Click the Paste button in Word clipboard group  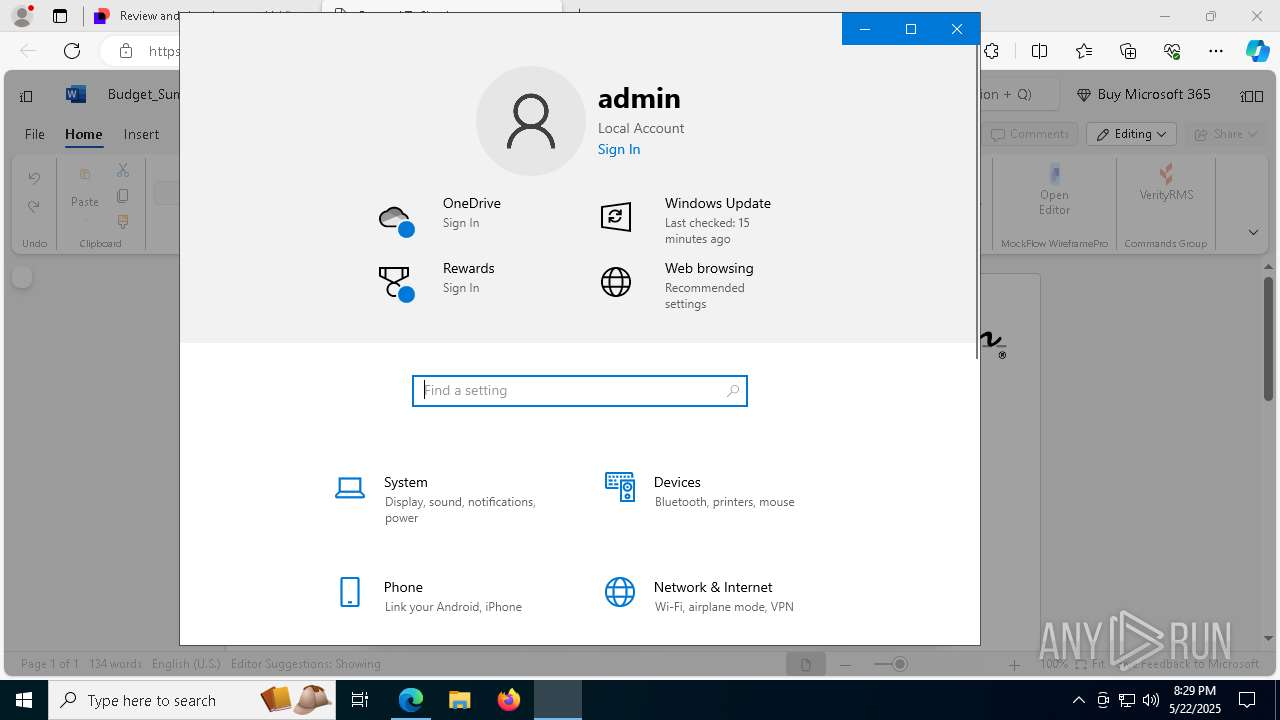coord(85,191)
